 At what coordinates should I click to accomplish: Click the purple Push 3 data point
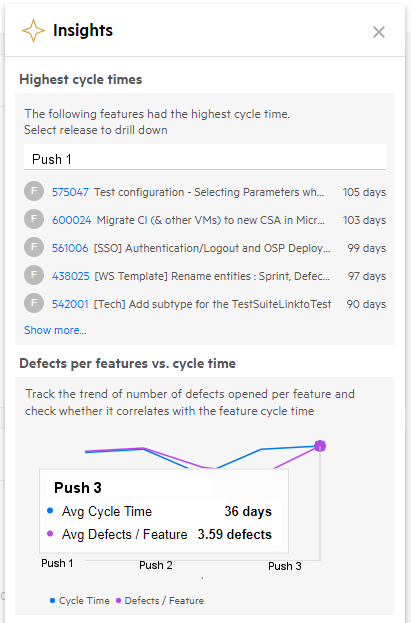[x=320, y=446]
